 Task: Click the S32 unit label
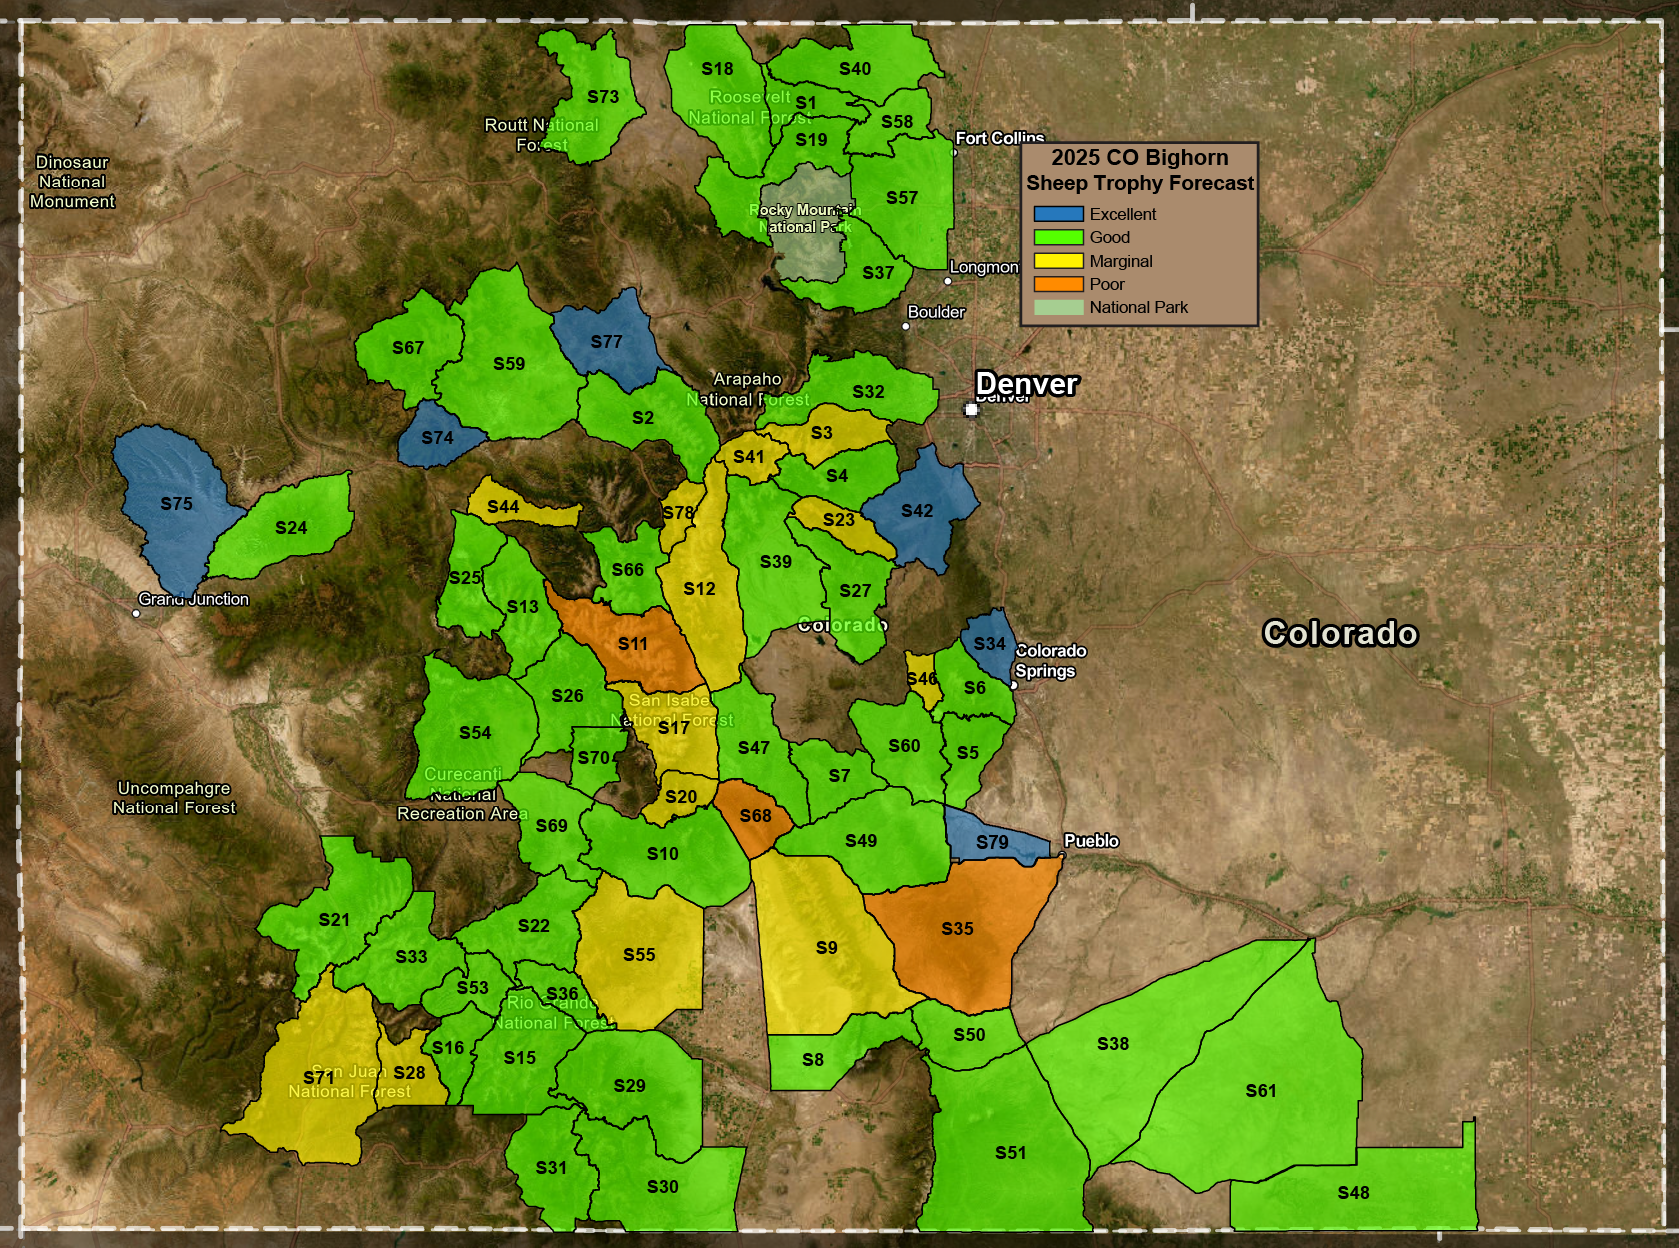coord(868,392)
